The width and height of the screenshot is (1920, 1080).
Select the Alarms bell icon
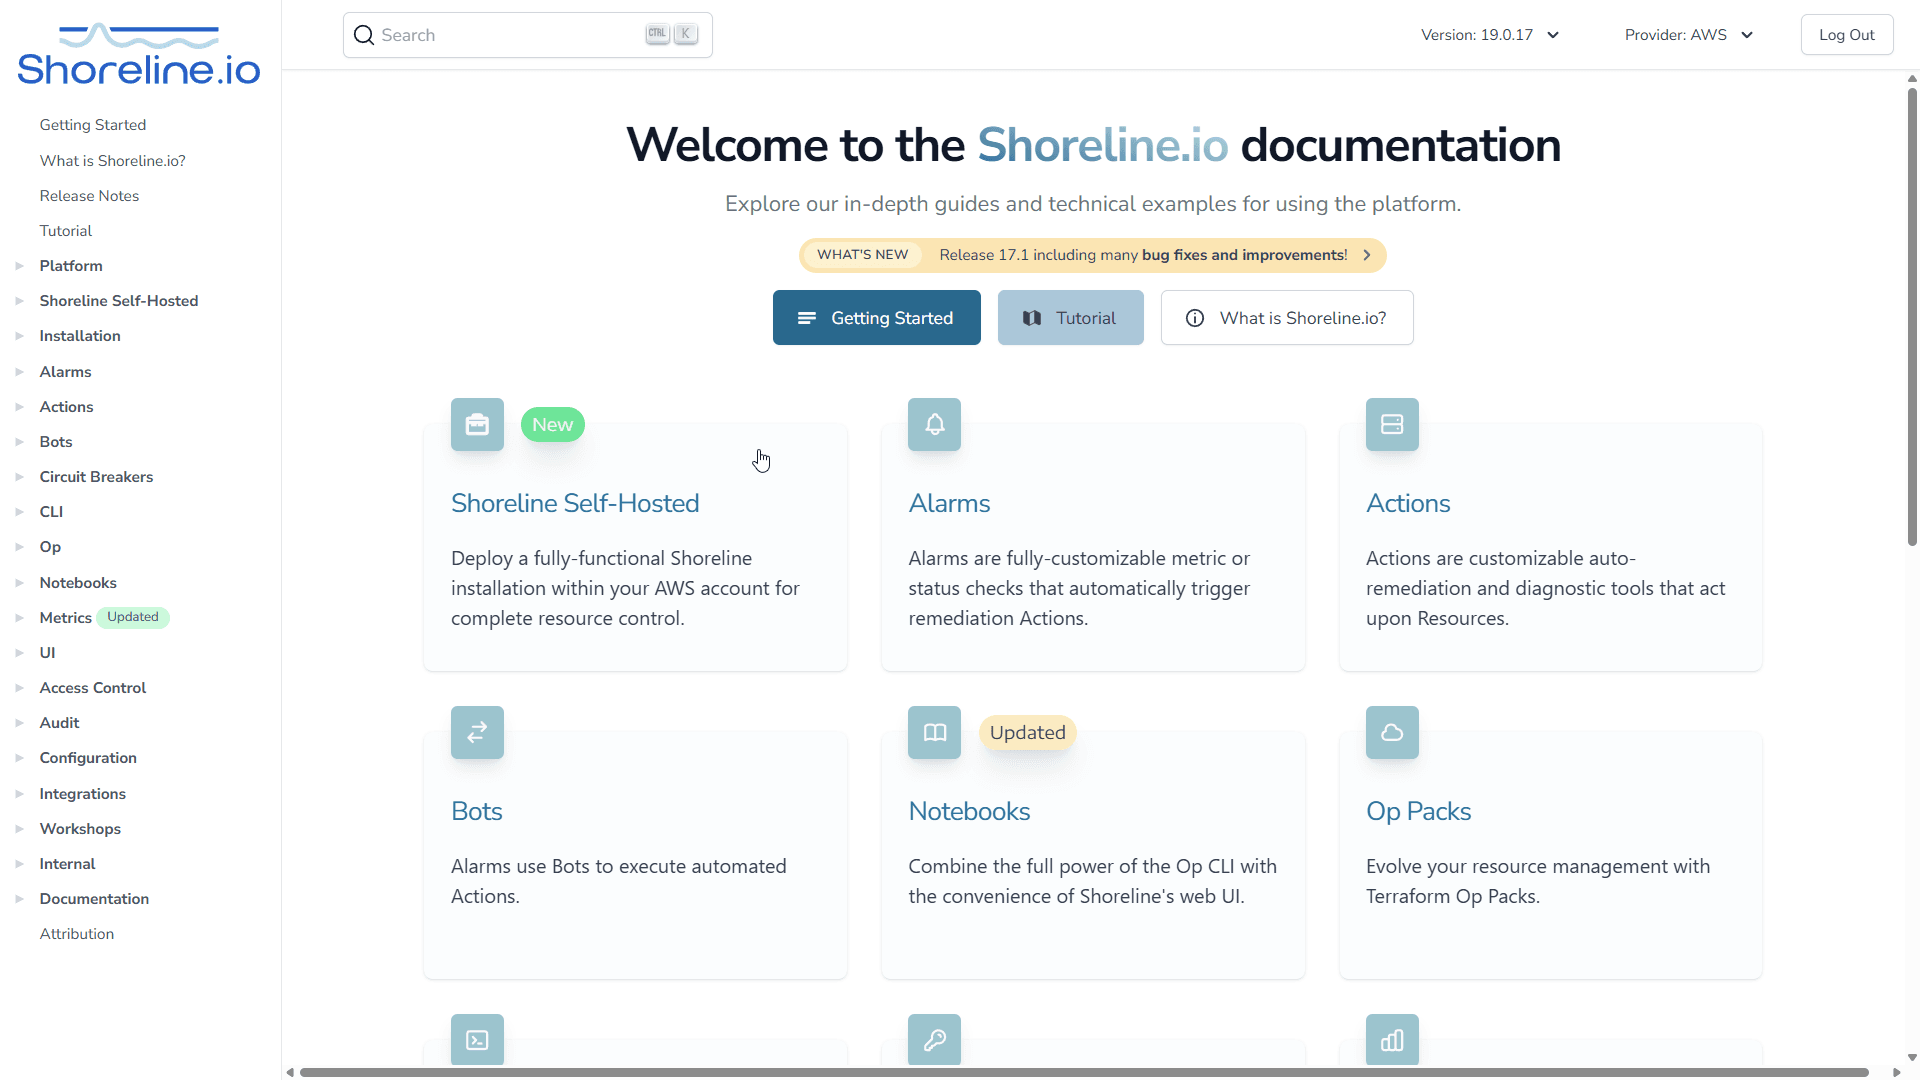coord(934,424)
